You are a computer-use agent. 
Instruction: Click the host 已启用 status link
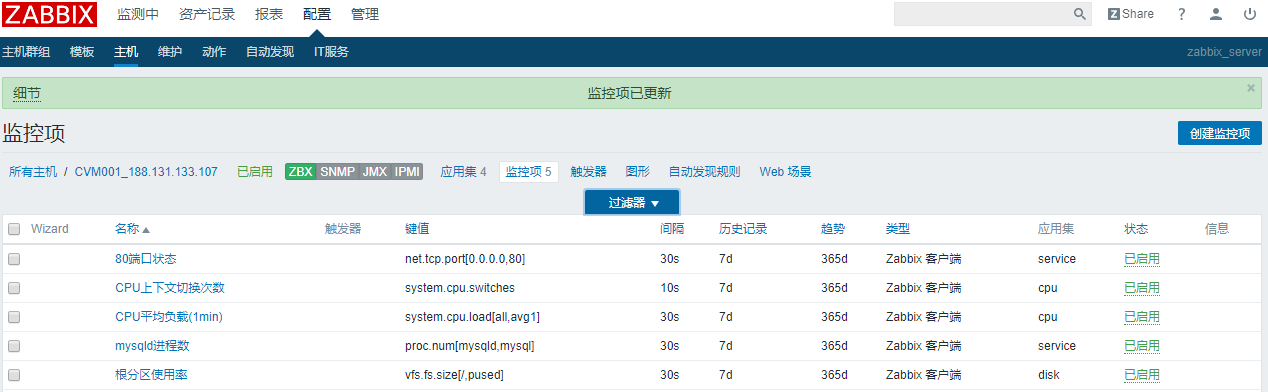[255, 171]
